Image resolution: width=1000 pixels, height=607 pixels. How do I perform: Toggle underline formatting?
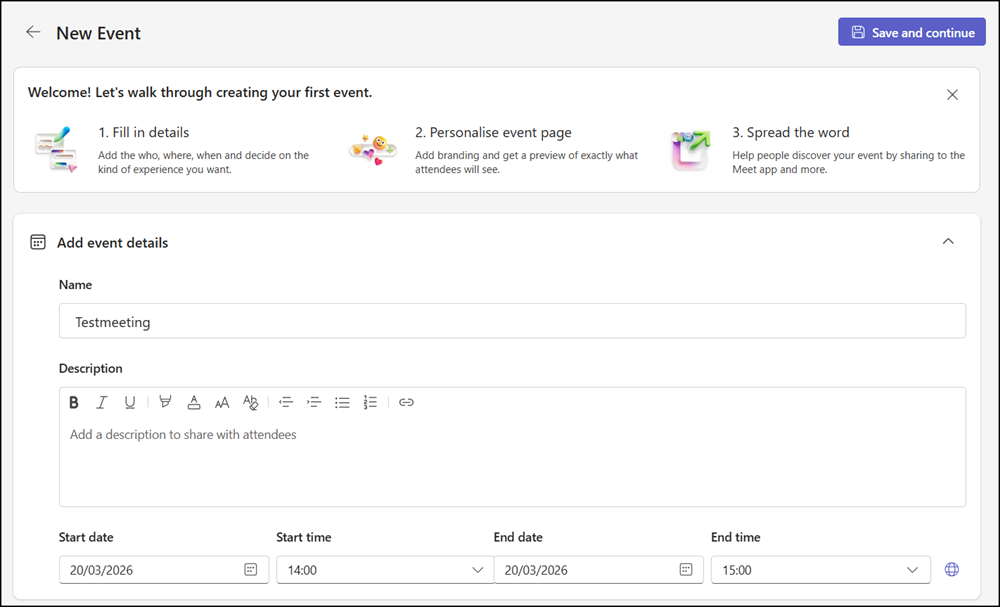130,402
